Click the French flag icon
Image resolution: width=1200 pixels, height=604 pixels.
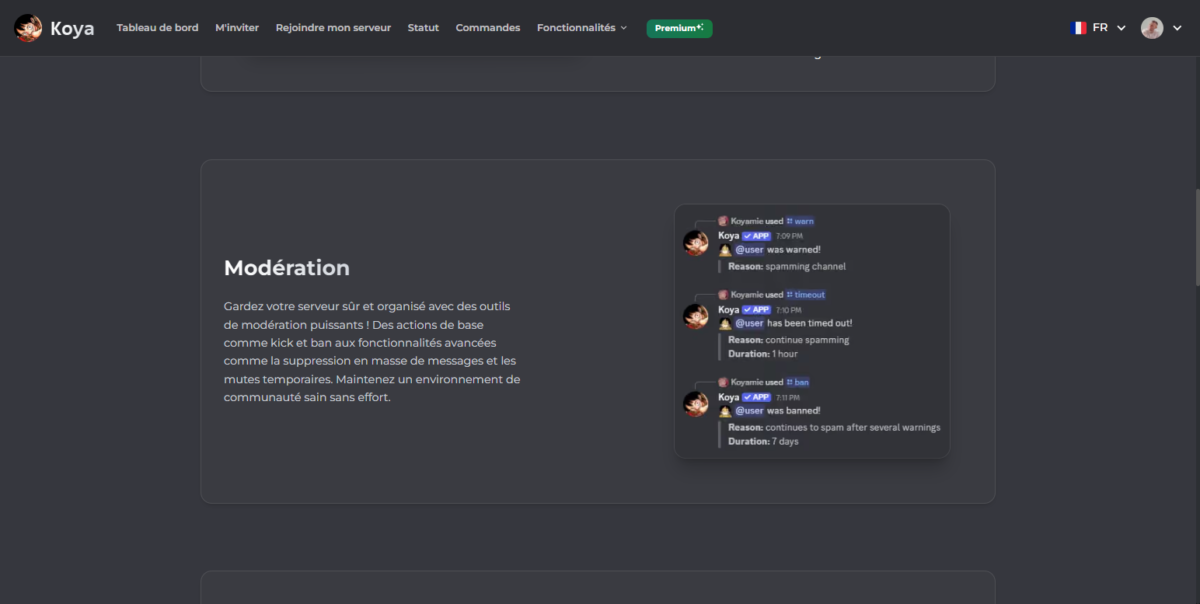1078,28
